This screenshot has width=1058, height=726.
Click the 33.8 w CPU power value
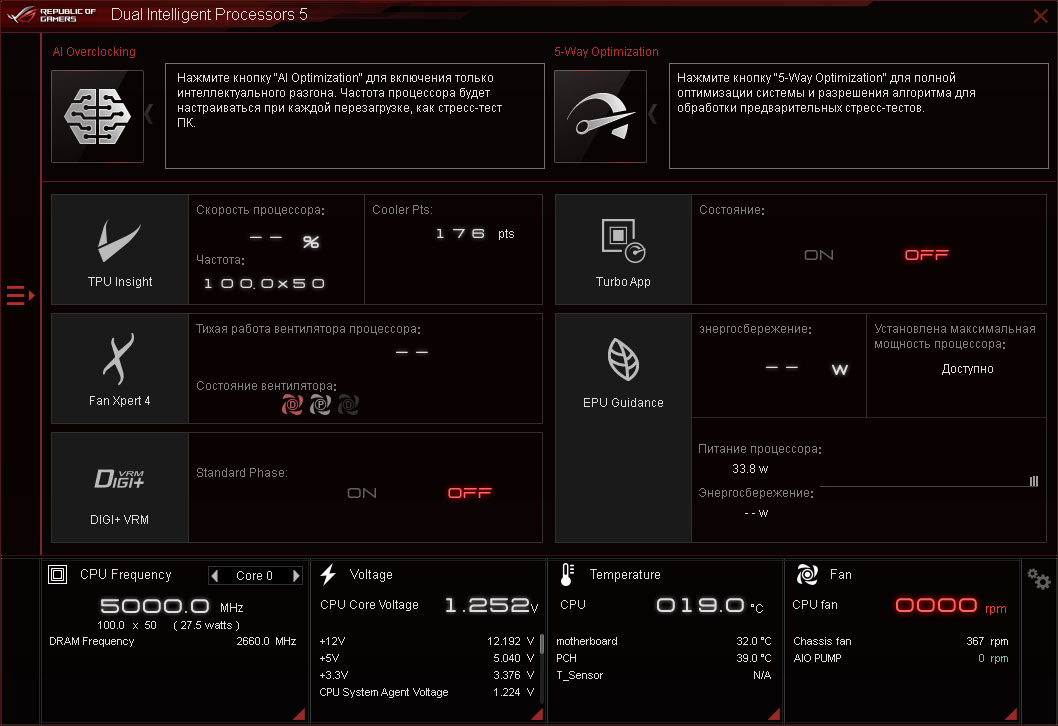(750, 468)
